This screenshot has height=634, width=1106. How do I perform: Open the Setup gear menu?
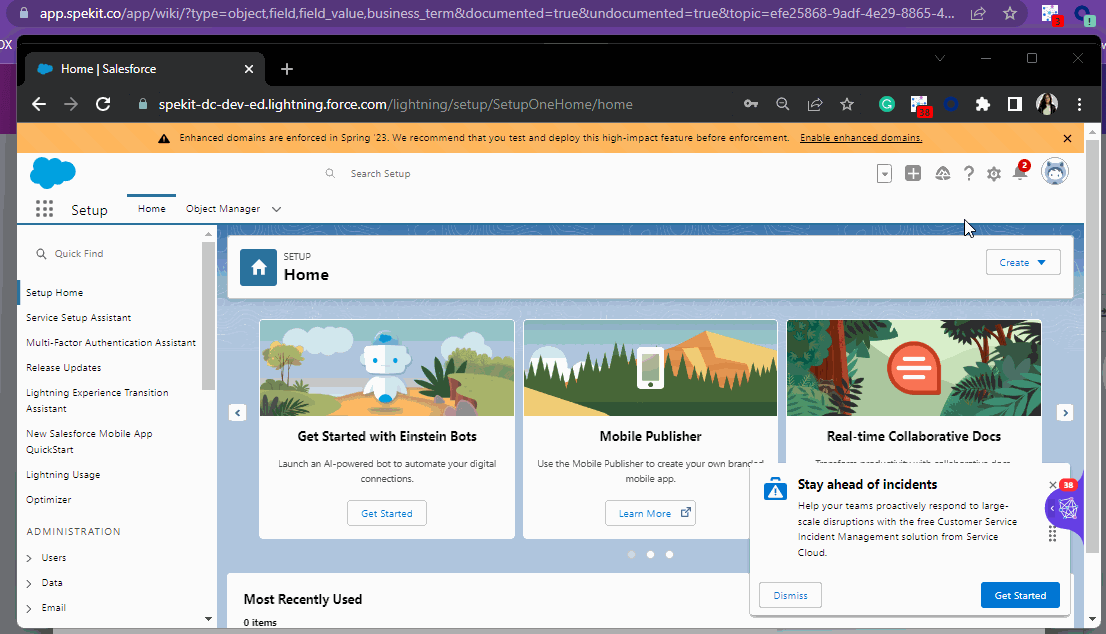point(994,173)
